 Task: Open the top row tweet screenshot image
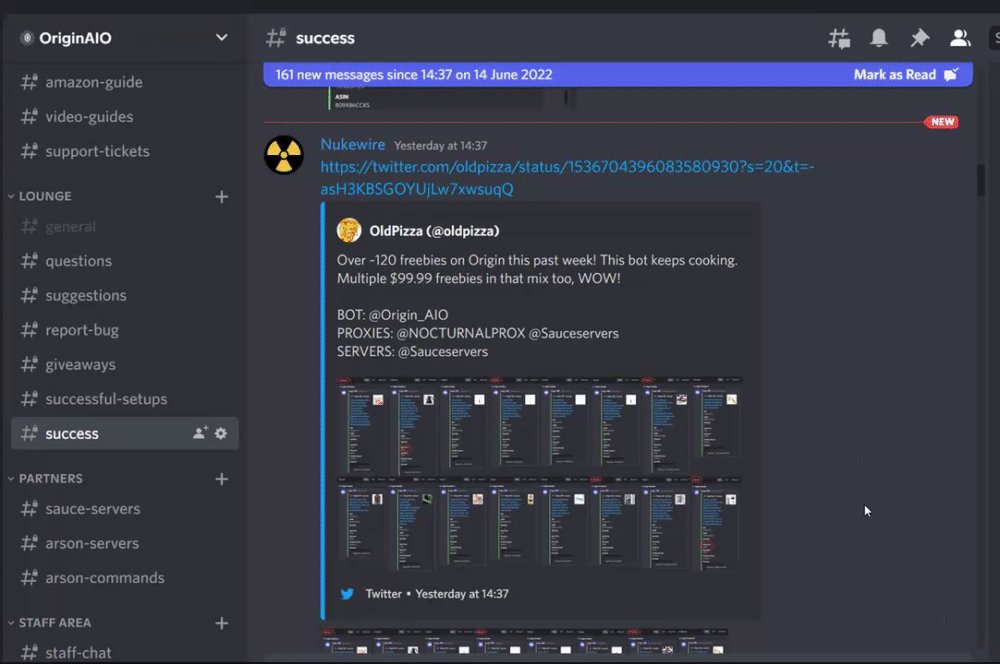click(x=540, y=425)
